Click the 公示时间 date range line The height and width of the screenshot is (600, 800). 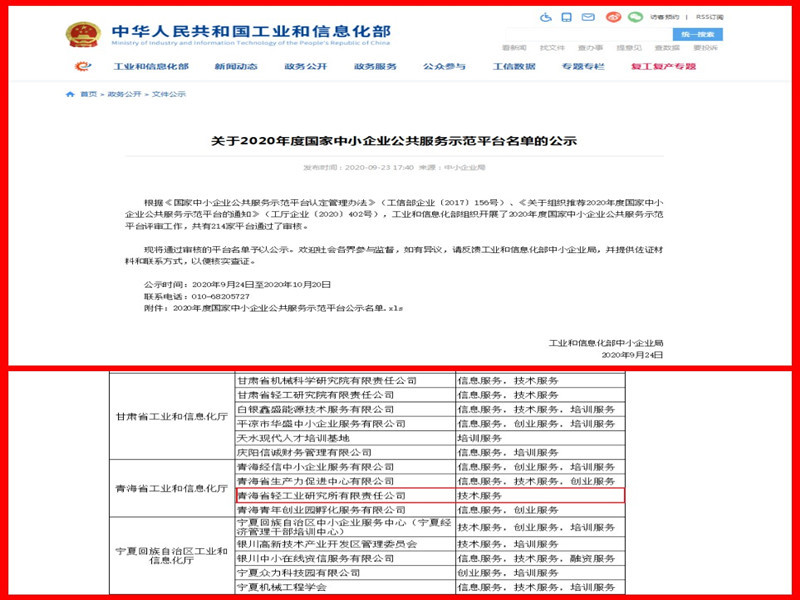237,285
